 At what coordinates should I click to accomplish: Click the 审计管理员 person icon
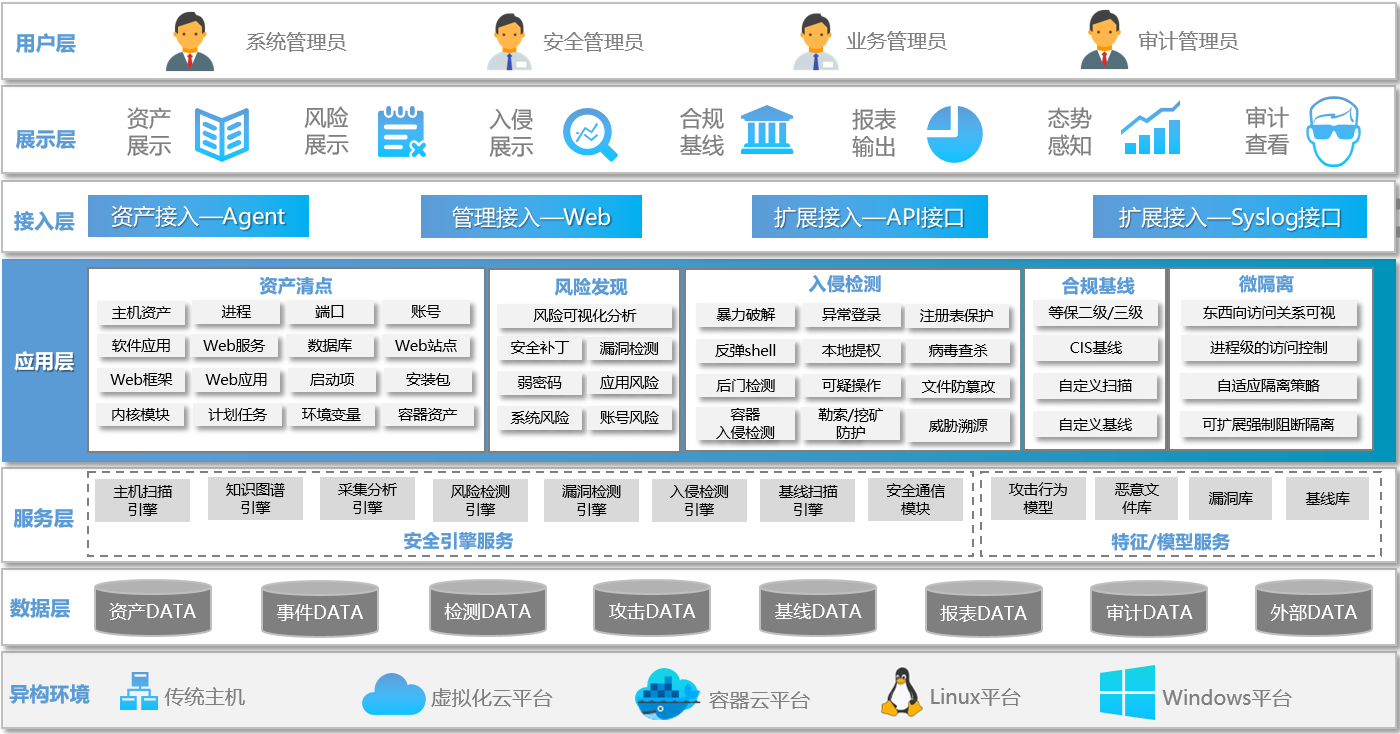click(1105, 41)
